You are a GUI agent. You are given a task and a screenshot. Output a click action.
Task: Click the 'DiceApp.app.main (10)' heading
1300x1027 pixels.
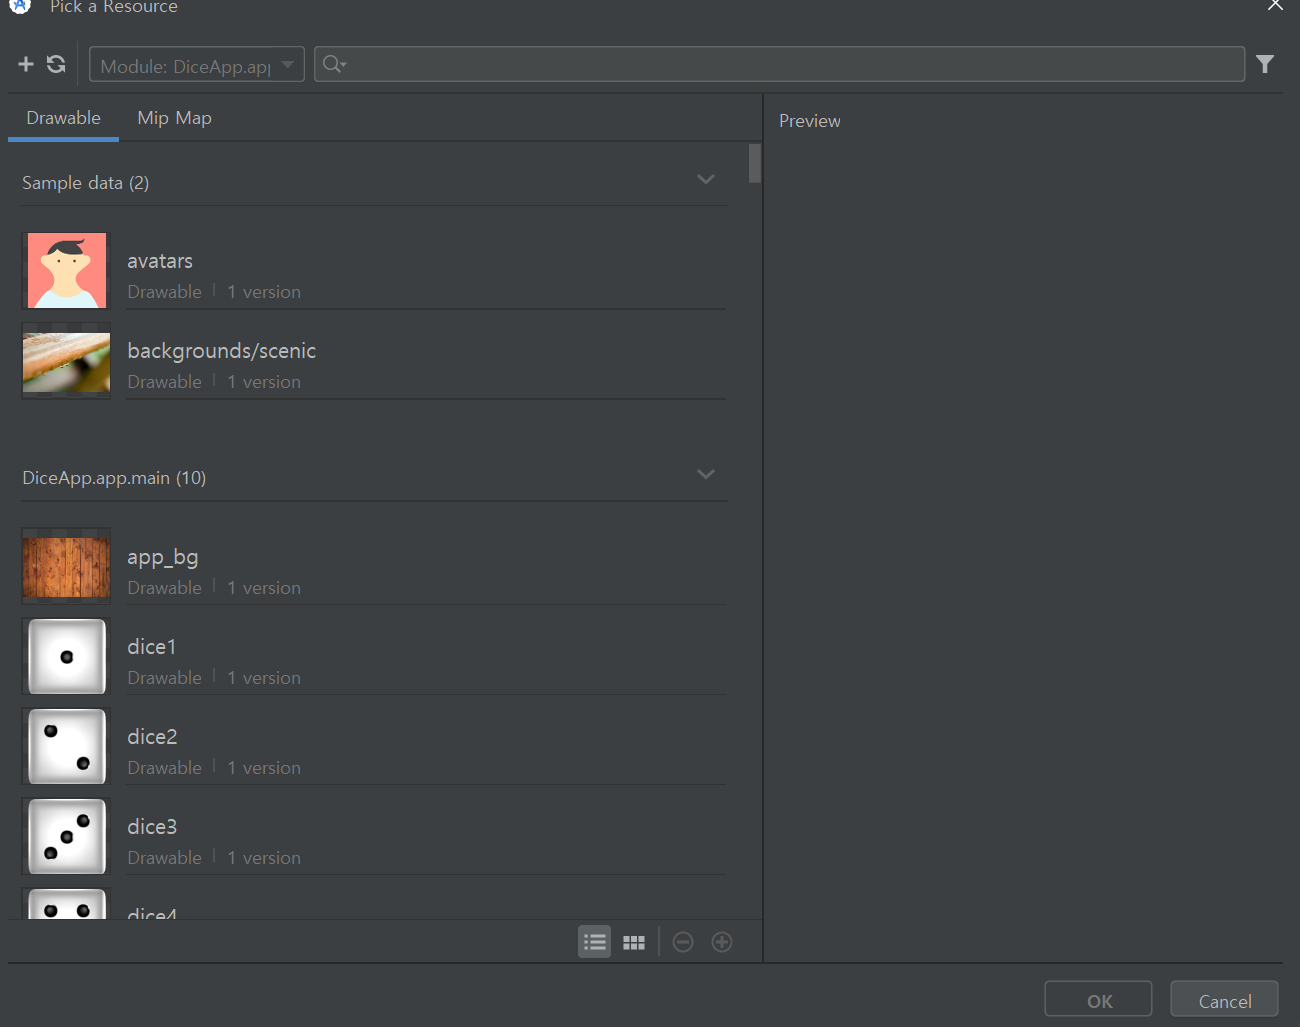pos(114,478)
